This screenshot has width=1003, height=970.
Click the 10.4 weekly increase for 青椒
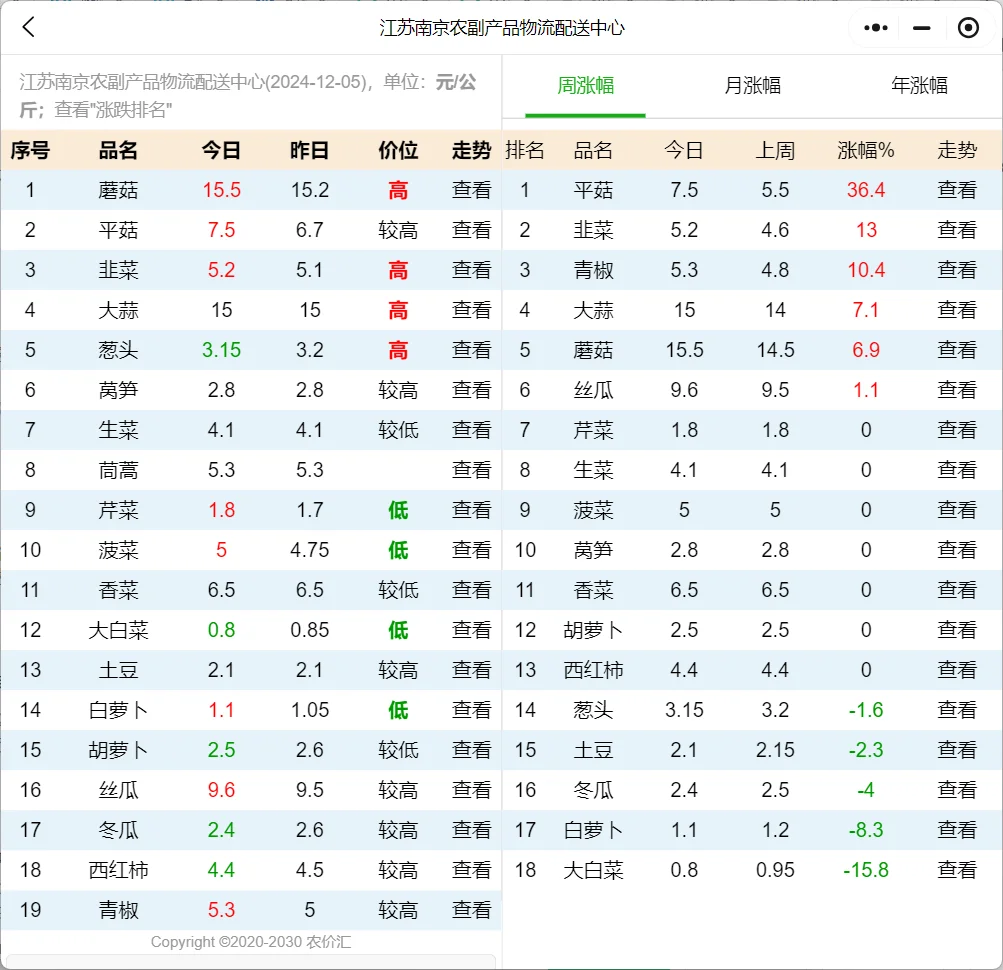click(865, 270)
